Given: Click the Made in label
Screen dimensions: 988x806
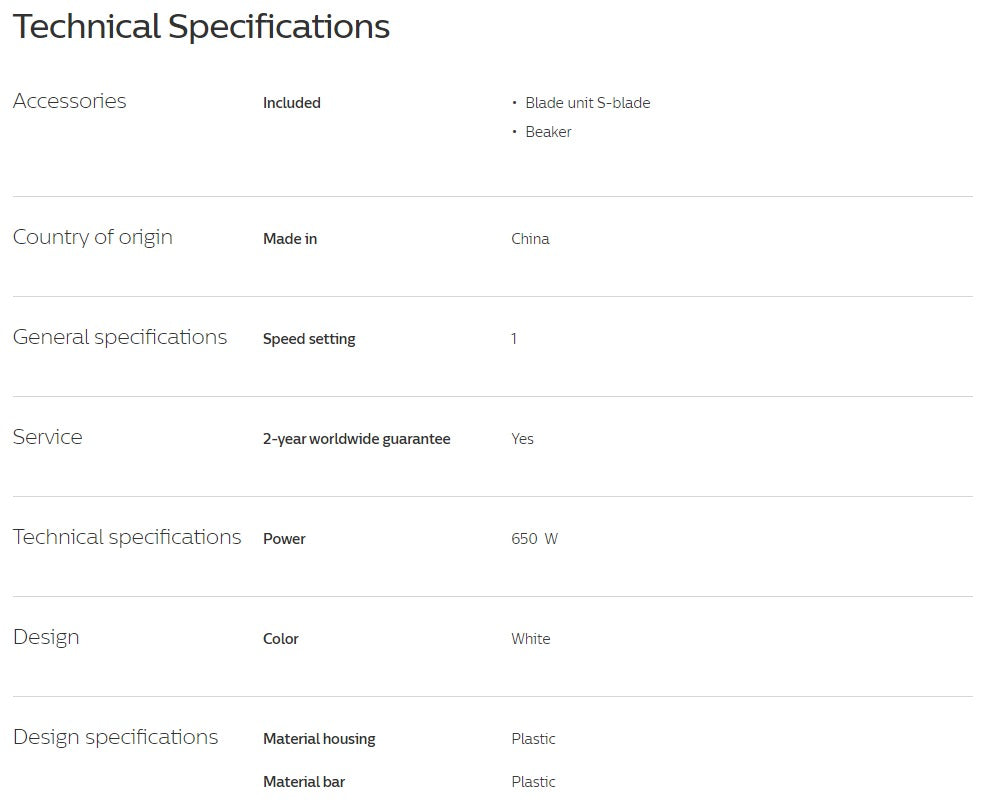Looking at the screenshot, I should tap(290, 239).
